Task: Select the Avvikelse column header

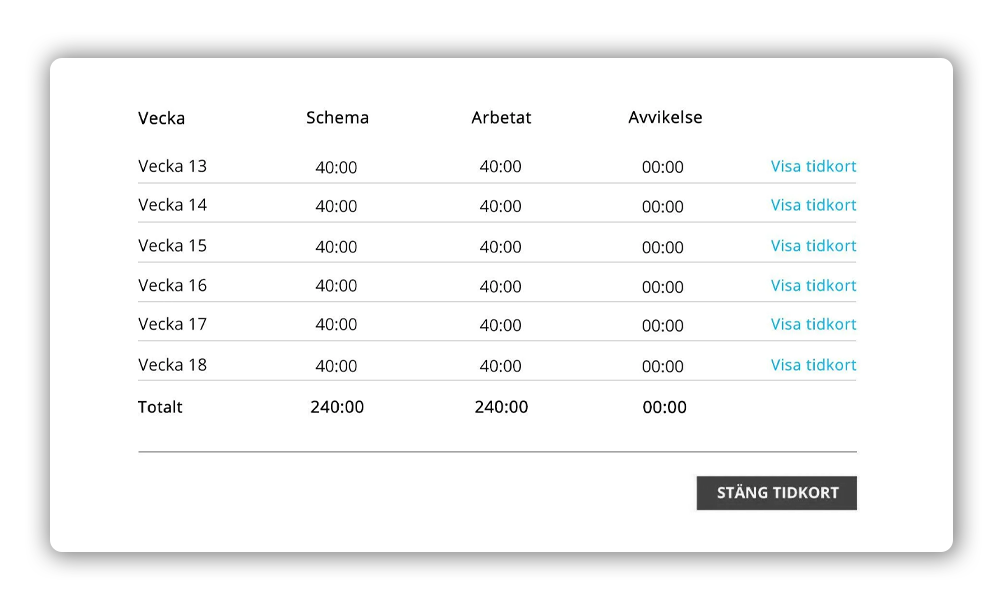Action: pyautogui.click(x=665, y=117)
